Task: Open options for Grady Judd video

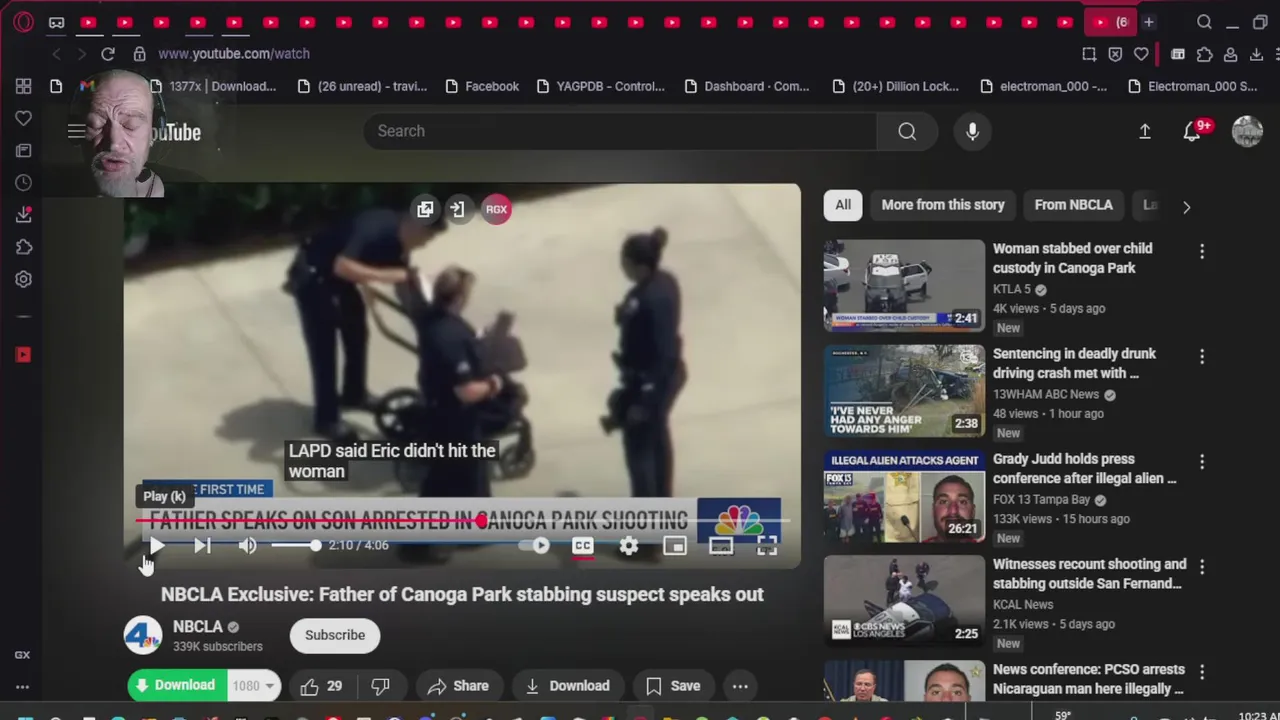Action: point(1202,462)
